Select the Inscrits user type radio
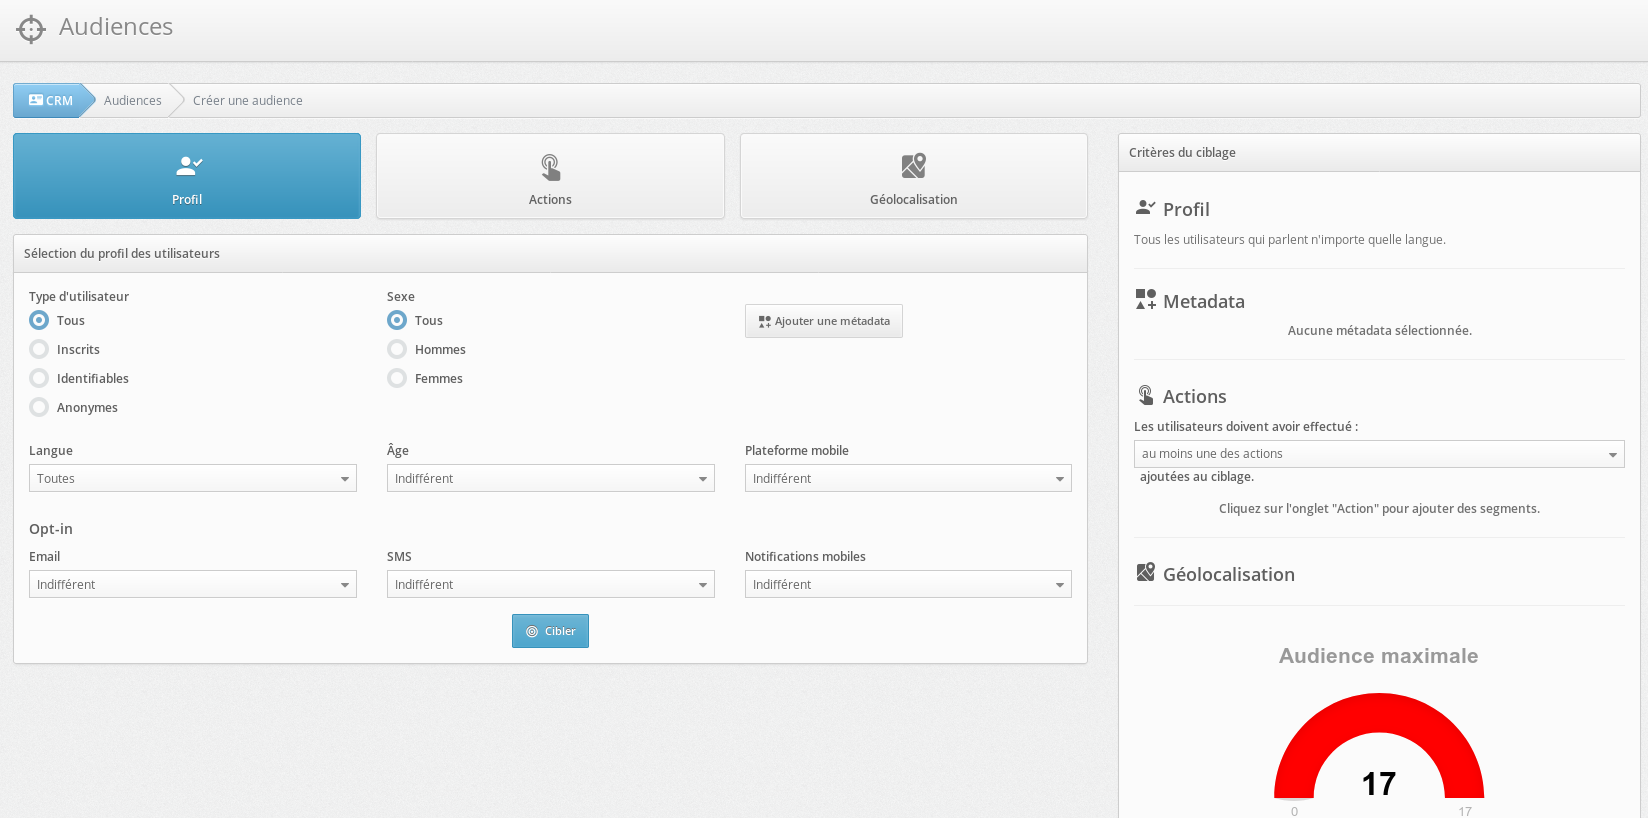 click(x=39, y=349)
